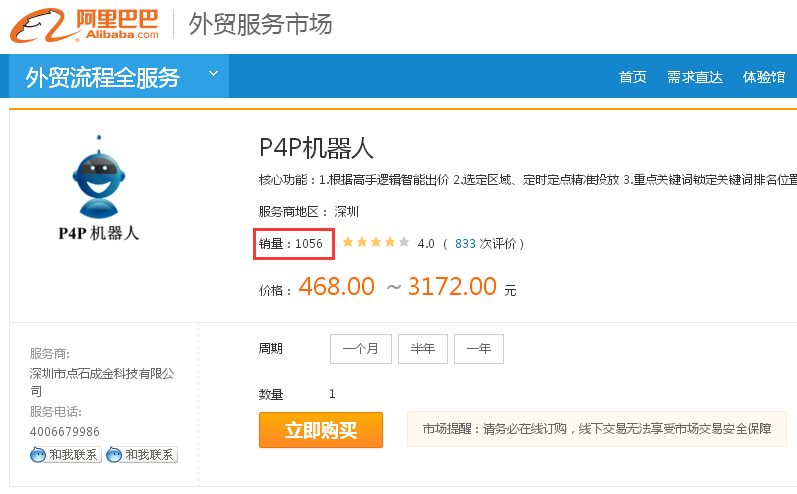Click the price 468.00 value
This screenshot has width=797, height=494.
(x=336, y=287)
